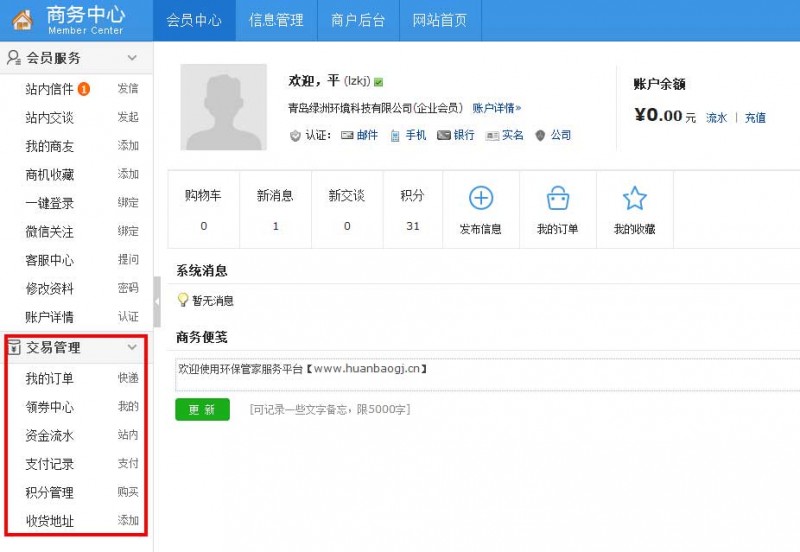Click the 手机 certification icon
Screen dimensions: 800x552
pos(395,135)
